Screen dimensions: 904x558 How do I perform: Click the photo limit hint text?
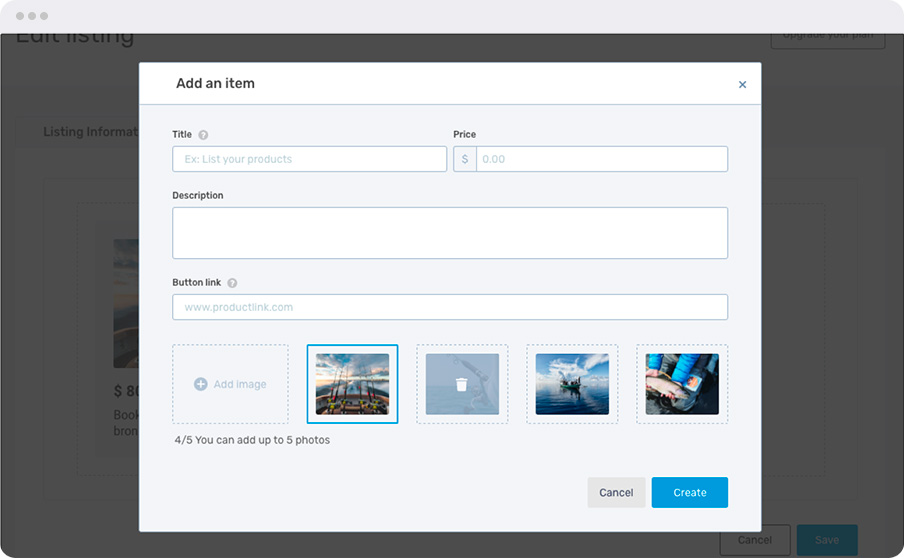[x=253, y=440]
